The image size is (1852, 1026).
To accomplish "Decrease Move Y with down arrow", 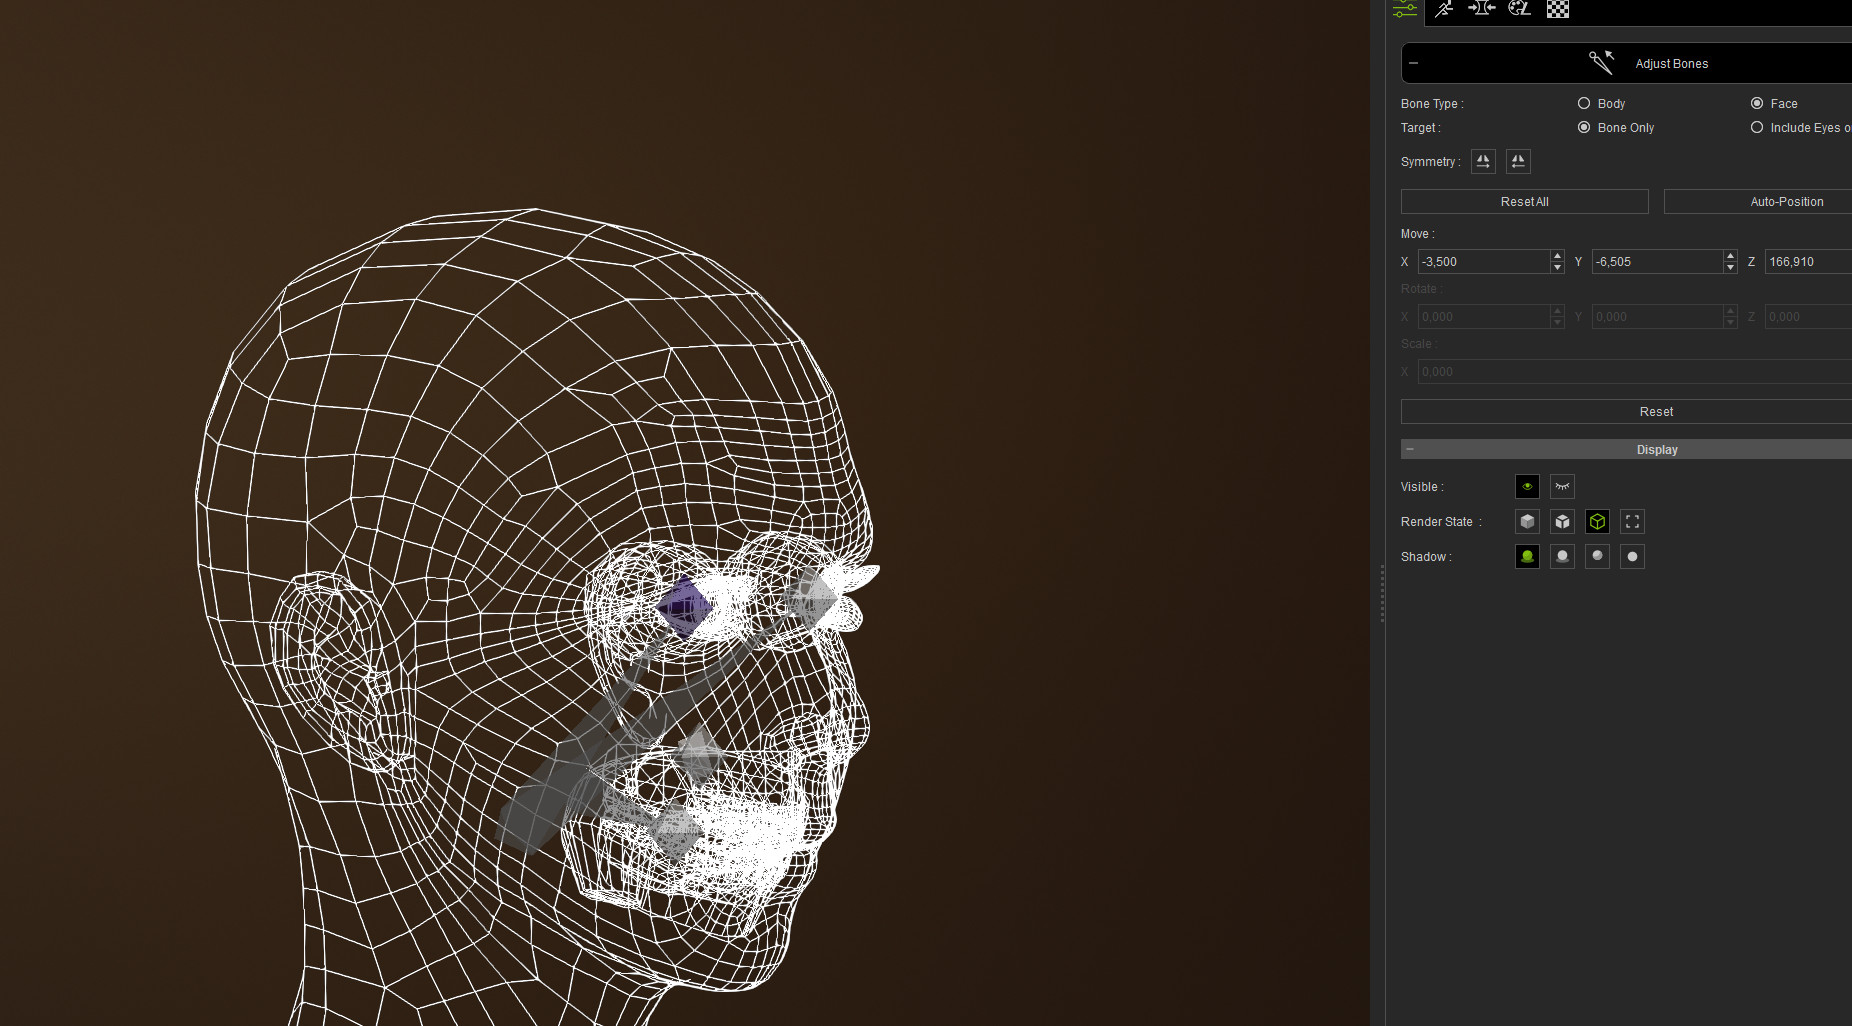I will [x=1730, y=268].
